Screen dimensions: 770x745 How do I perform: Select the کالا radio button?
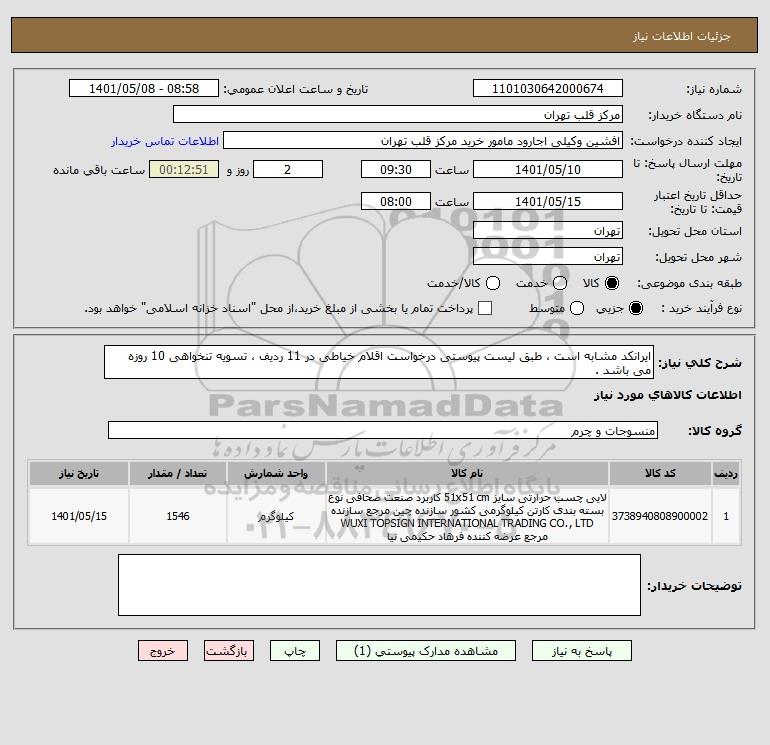tap(612, 283)
